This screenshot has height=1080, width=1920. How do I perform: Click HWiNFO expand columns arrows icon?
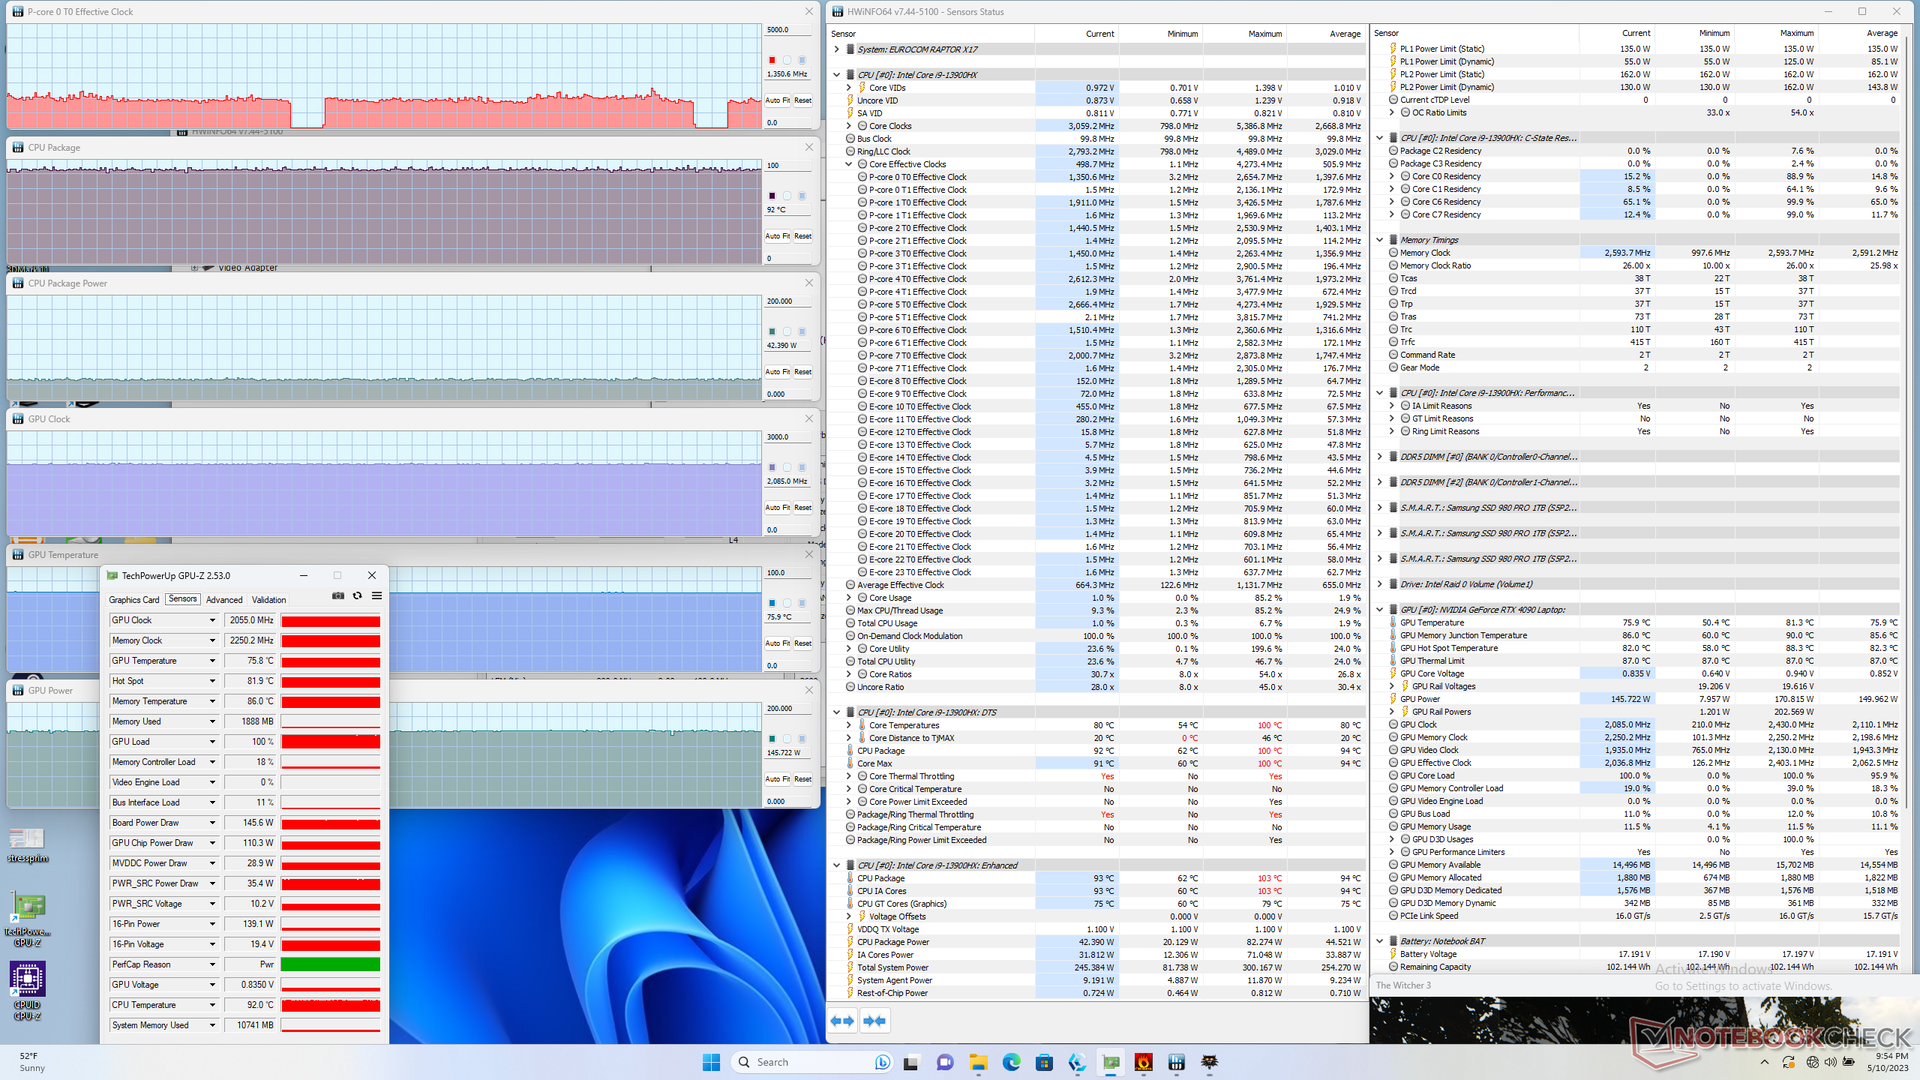[x=843, y=1021]
